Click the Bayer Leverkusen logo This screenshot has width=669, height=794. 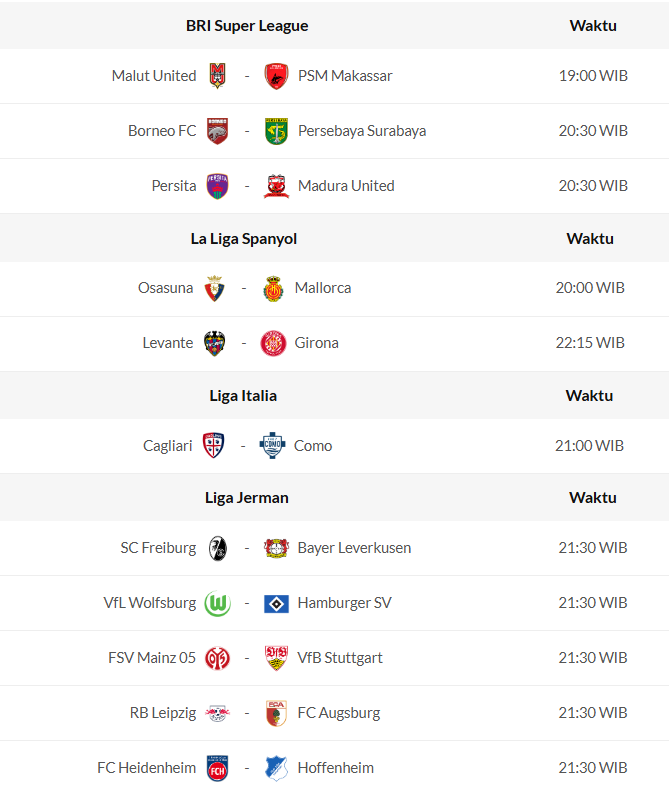click(276, 548)
